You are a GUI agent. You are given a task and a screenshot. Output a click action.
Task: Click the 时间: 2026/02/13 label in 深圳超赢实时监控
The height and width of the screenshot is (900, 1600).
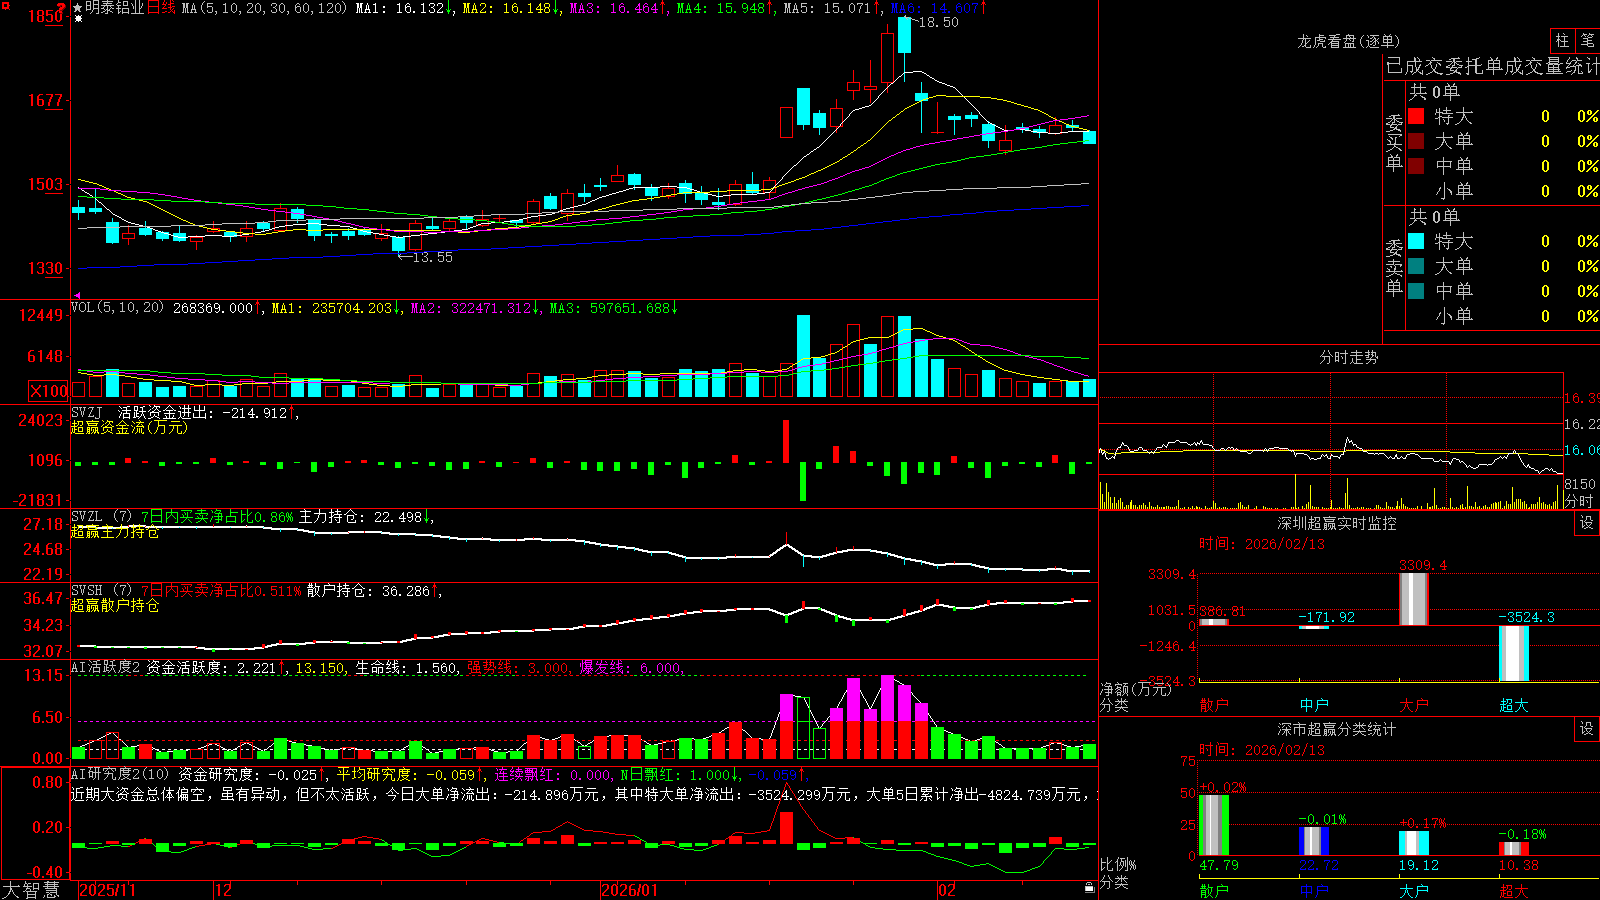pyautogui.click(x=1262, y=544)
